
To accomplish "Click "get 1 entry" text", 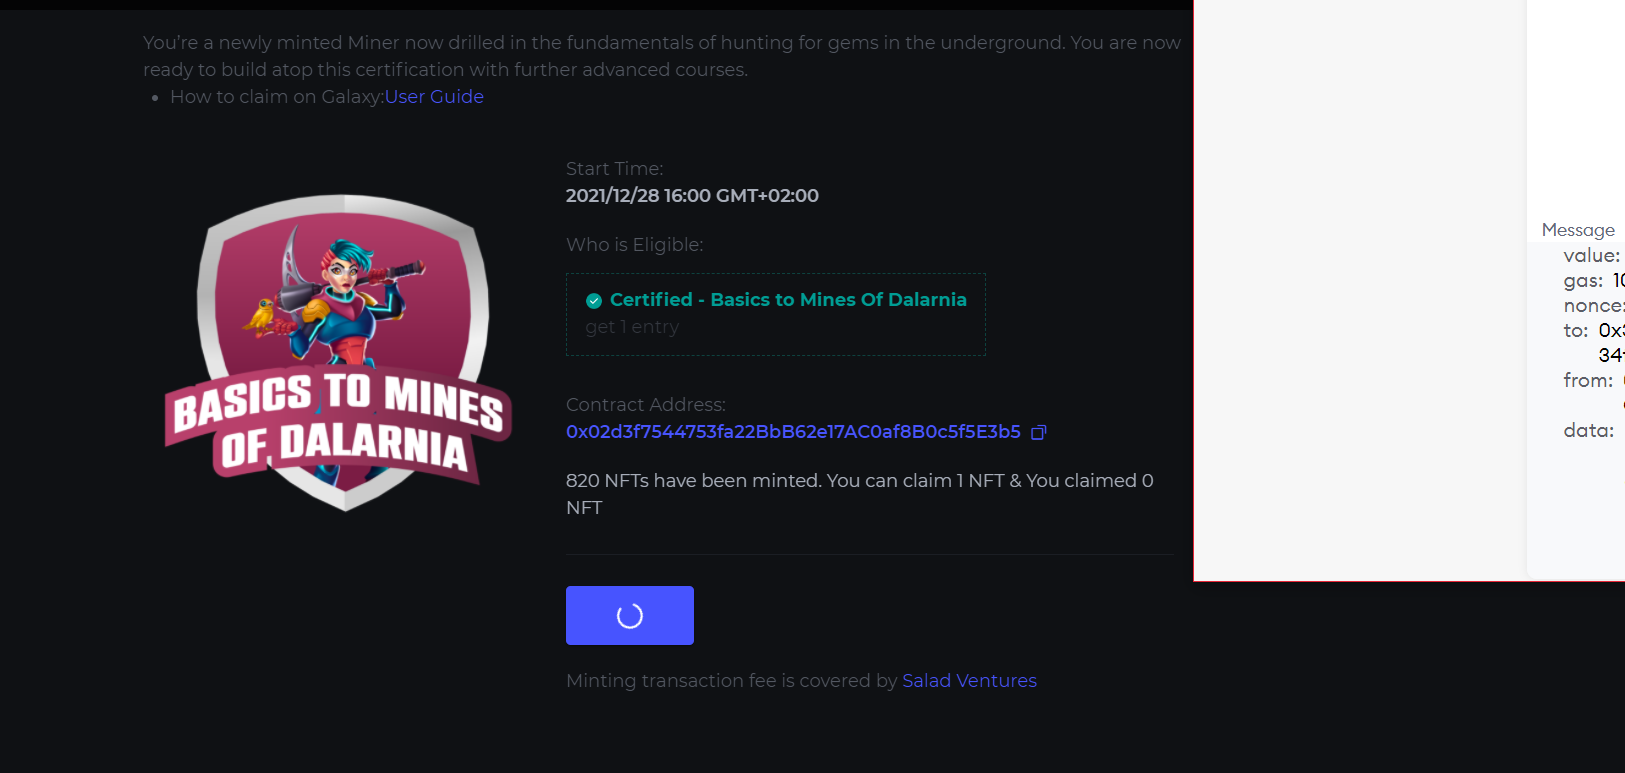I will (632, 327).
